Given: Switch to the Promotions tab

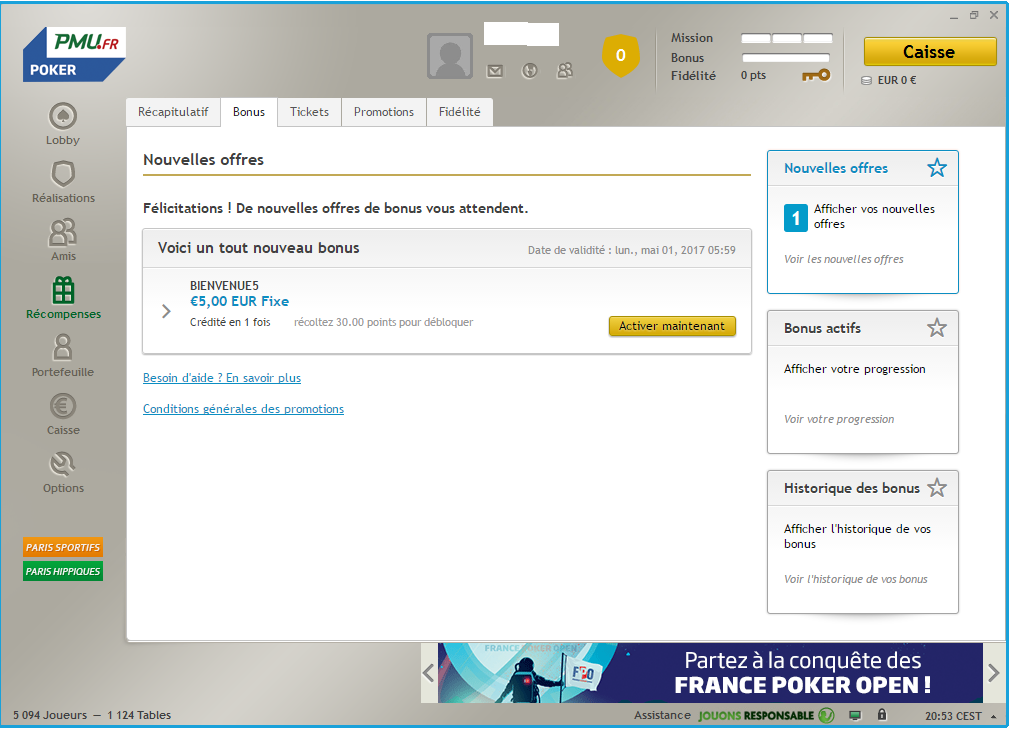Looking at the screenshot, I should click(x=384, y=112).
